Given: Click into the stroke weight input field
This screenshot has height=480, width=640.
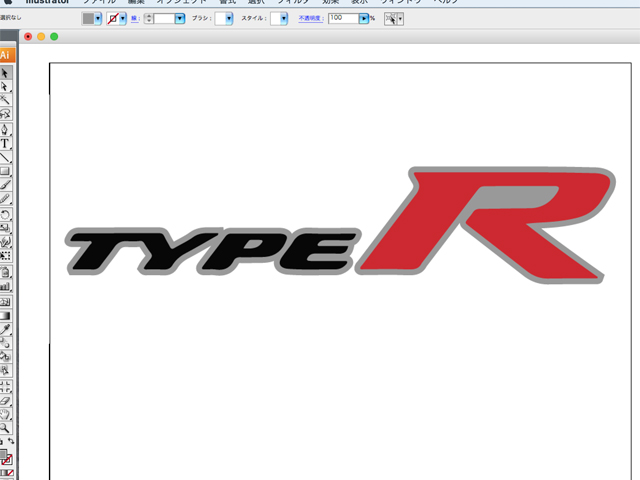Looking at the screenshot, I should click(164, 19).
